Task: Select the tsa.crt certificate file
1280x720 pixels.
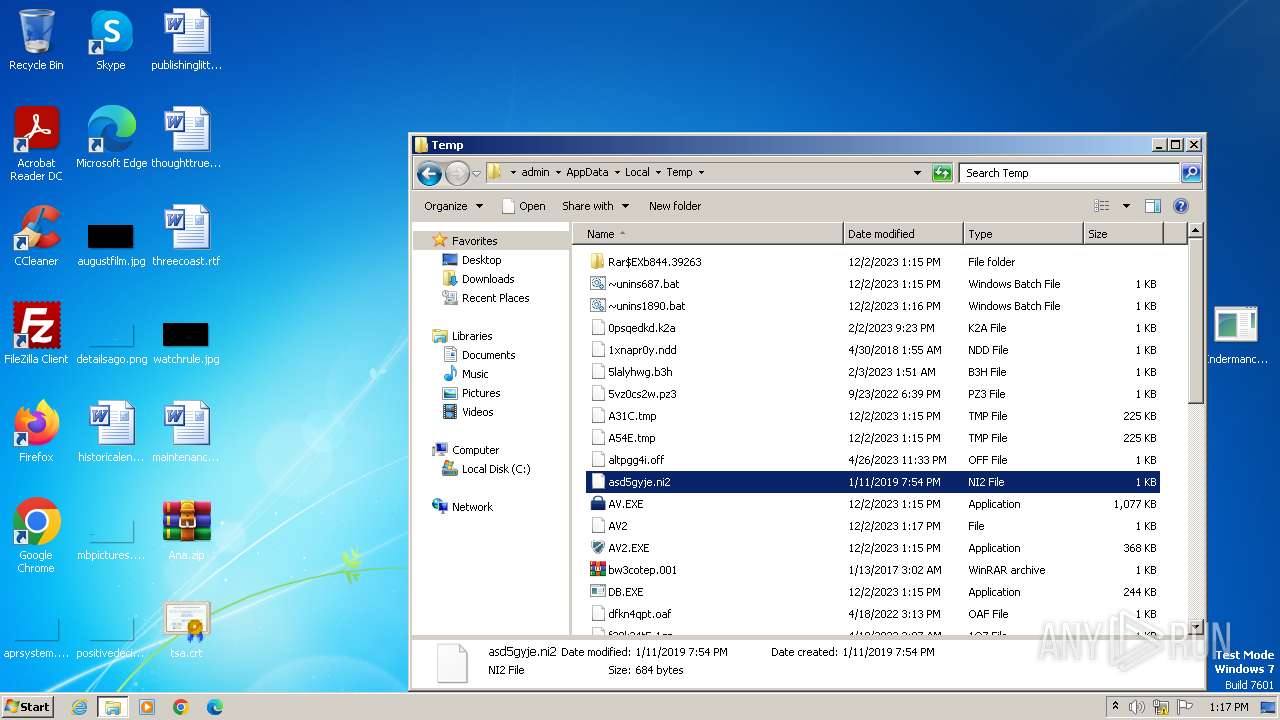Action: [186, 628]
